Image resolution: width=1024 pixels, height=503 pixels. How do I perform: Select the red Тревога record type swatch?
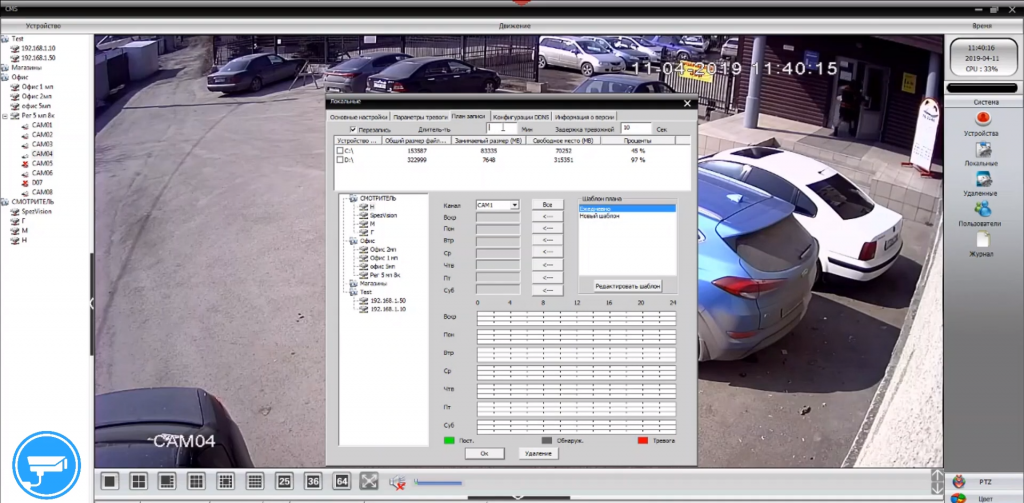coord(643,441)
